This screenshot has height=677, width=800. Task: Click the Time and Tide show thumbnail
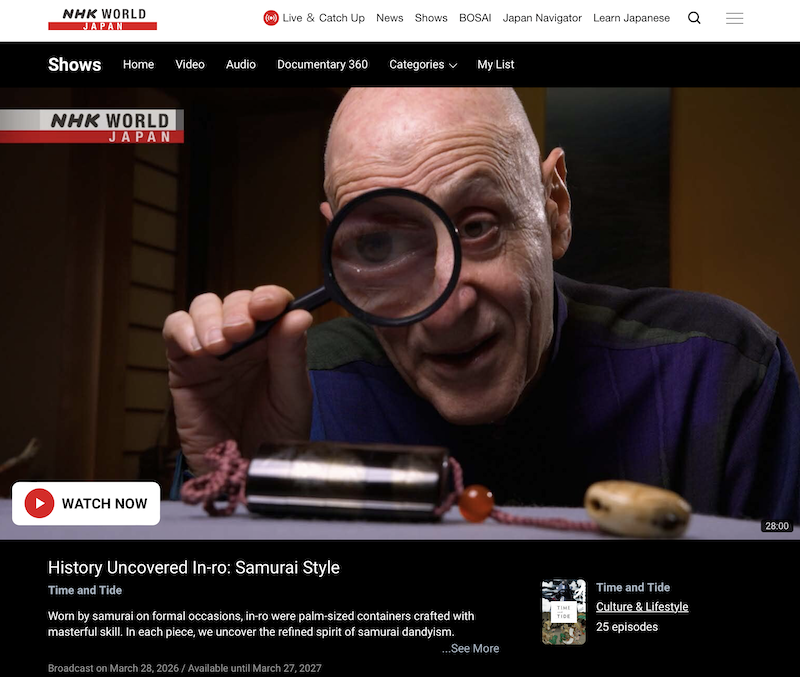pyautogui.click(x=564, y=612)
